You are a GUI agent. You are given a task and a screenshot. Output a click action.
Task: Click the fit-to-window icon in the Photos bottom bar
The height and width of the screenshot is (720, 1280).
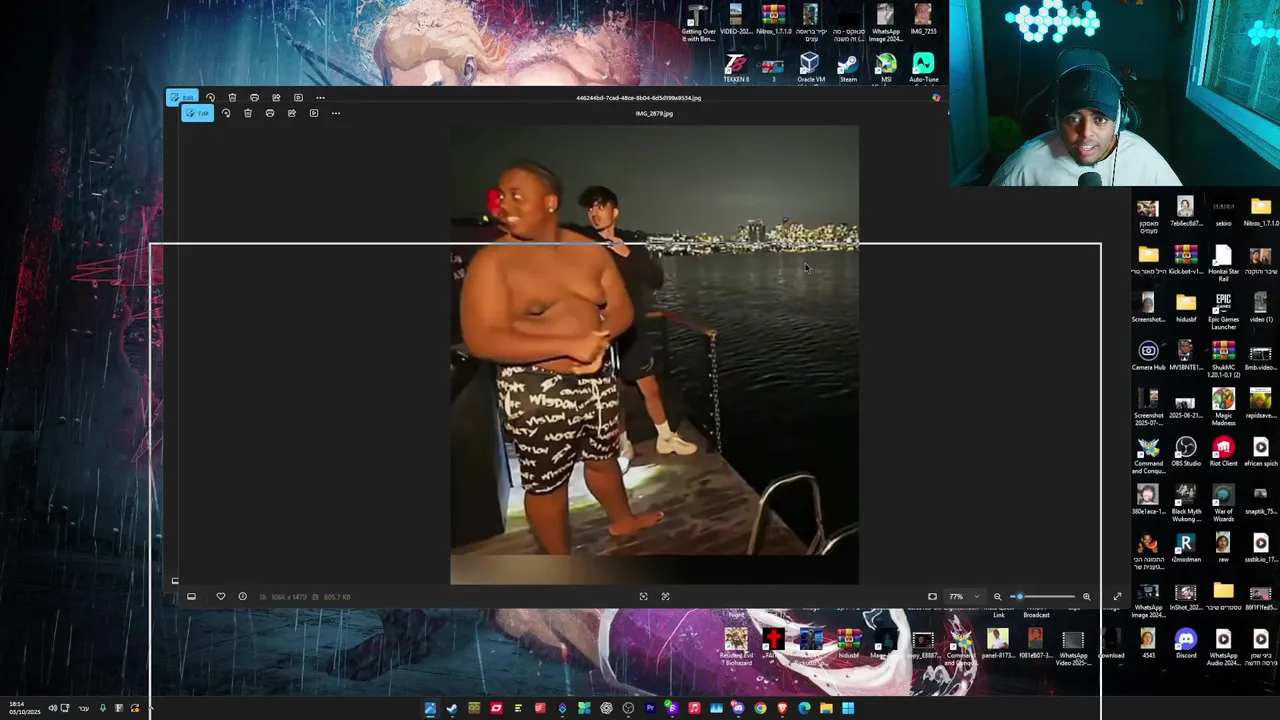pos(643,597)
